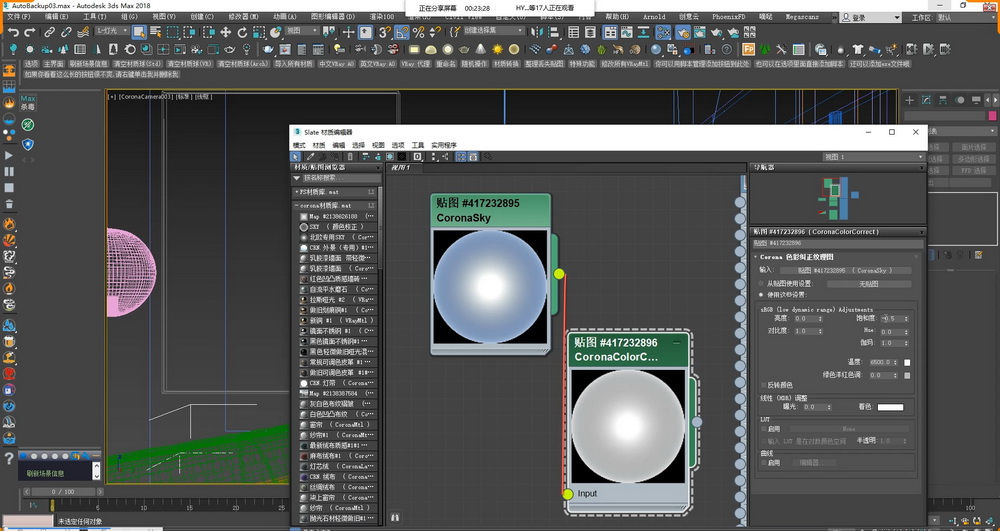
Task: Open Select by Name list
Action: click(156, 32)
